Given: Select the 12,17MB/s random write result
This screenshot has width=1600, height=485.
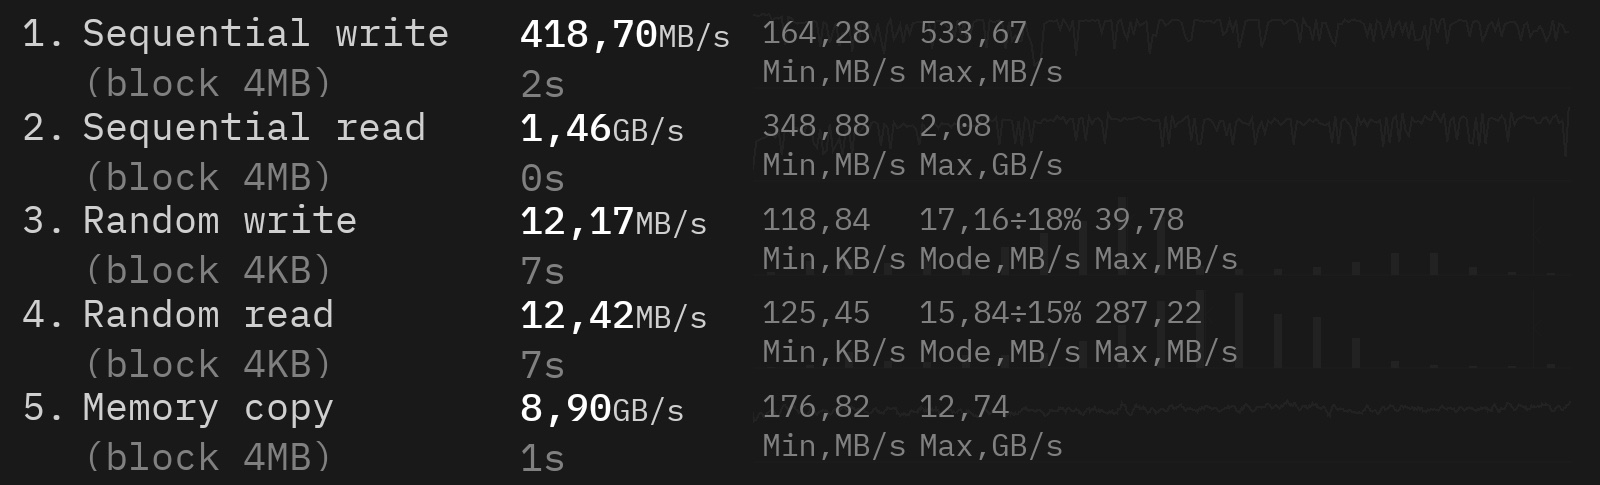Looking at the screenshot, I should pos(612,222).
